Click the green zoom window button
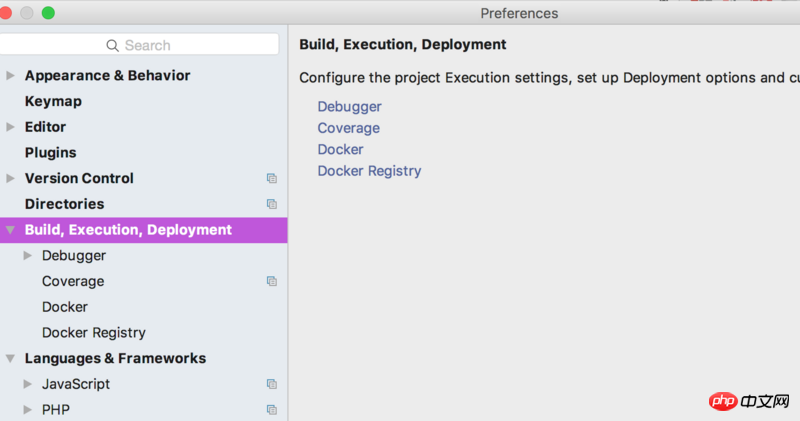Screen dimensions: 800x421 click(x=48, y=13)
